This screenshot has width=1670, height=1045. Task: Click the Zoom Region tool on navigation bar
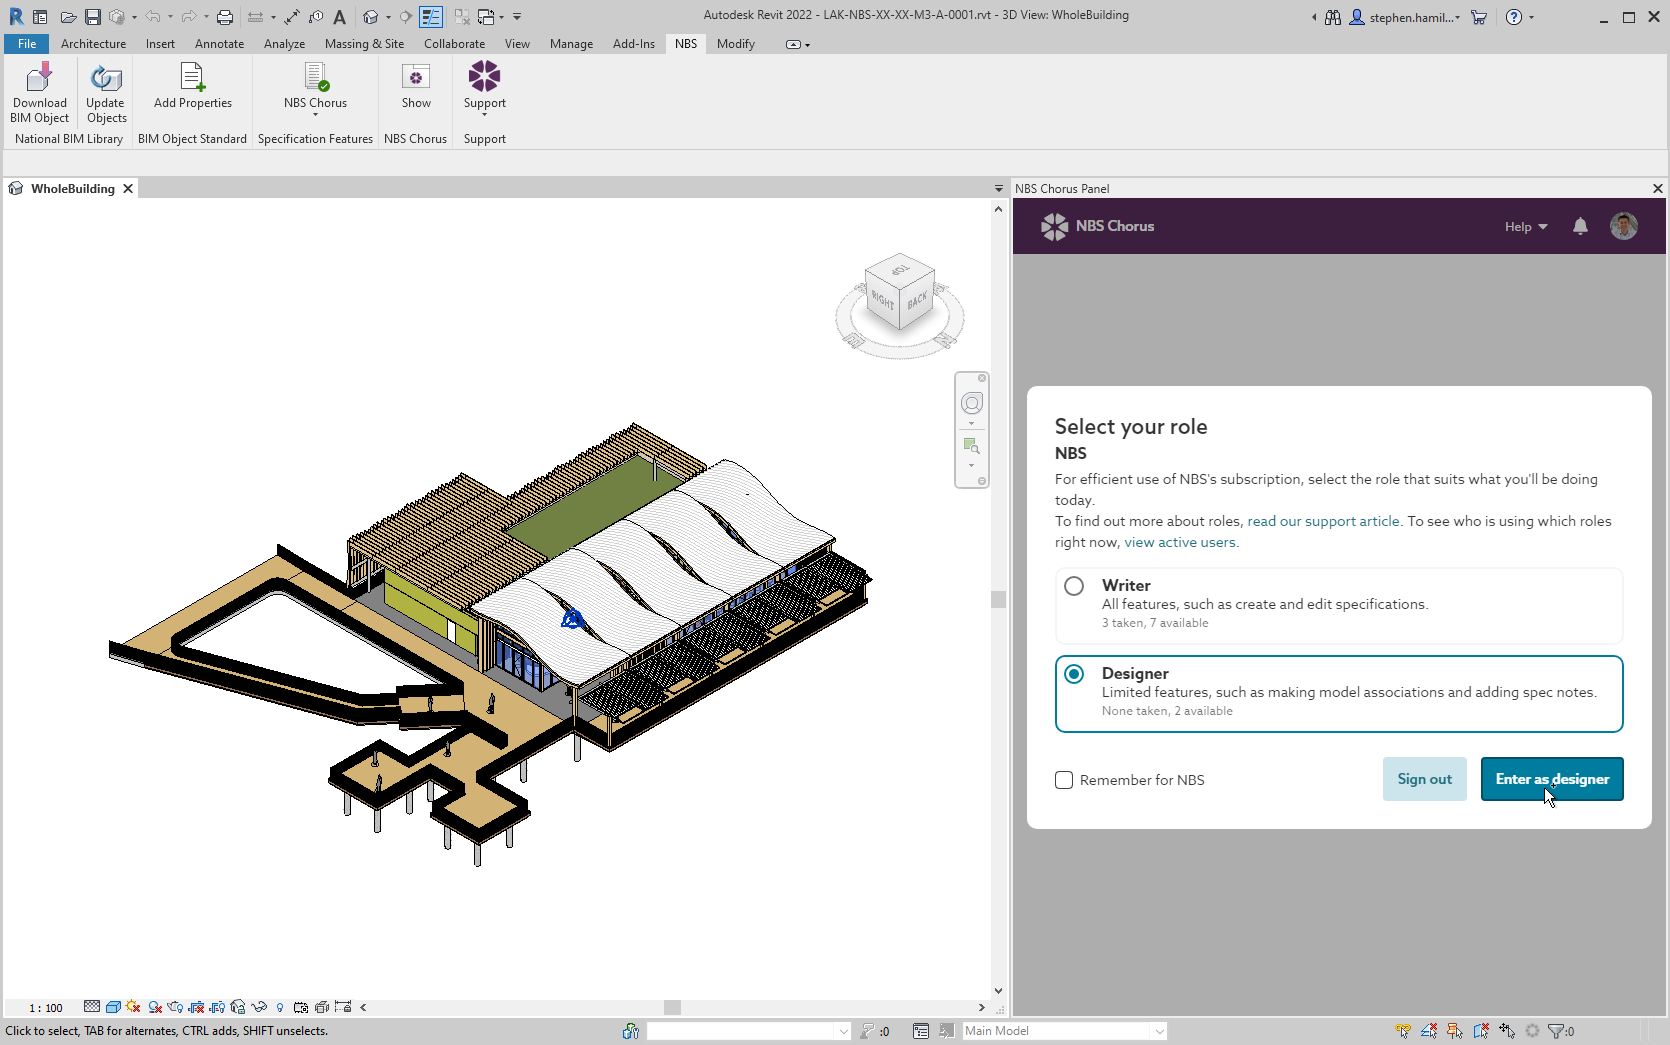point(971,445)
